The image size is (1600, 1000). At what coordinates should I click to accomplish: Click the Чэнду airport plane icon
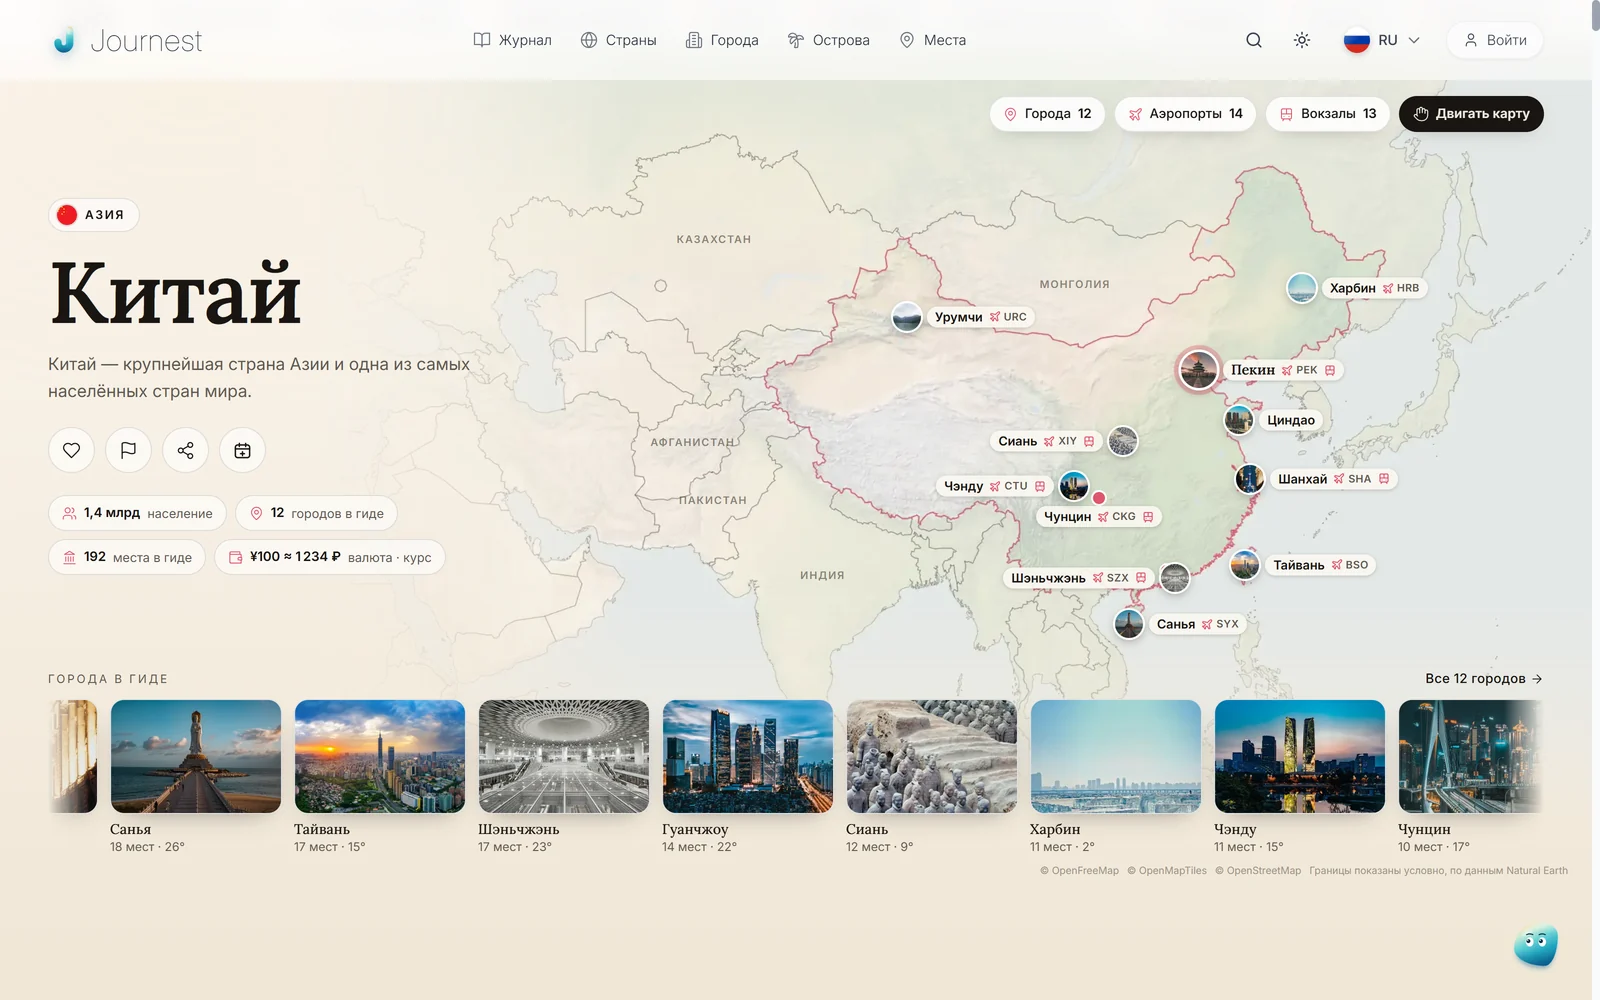point(995,486)
